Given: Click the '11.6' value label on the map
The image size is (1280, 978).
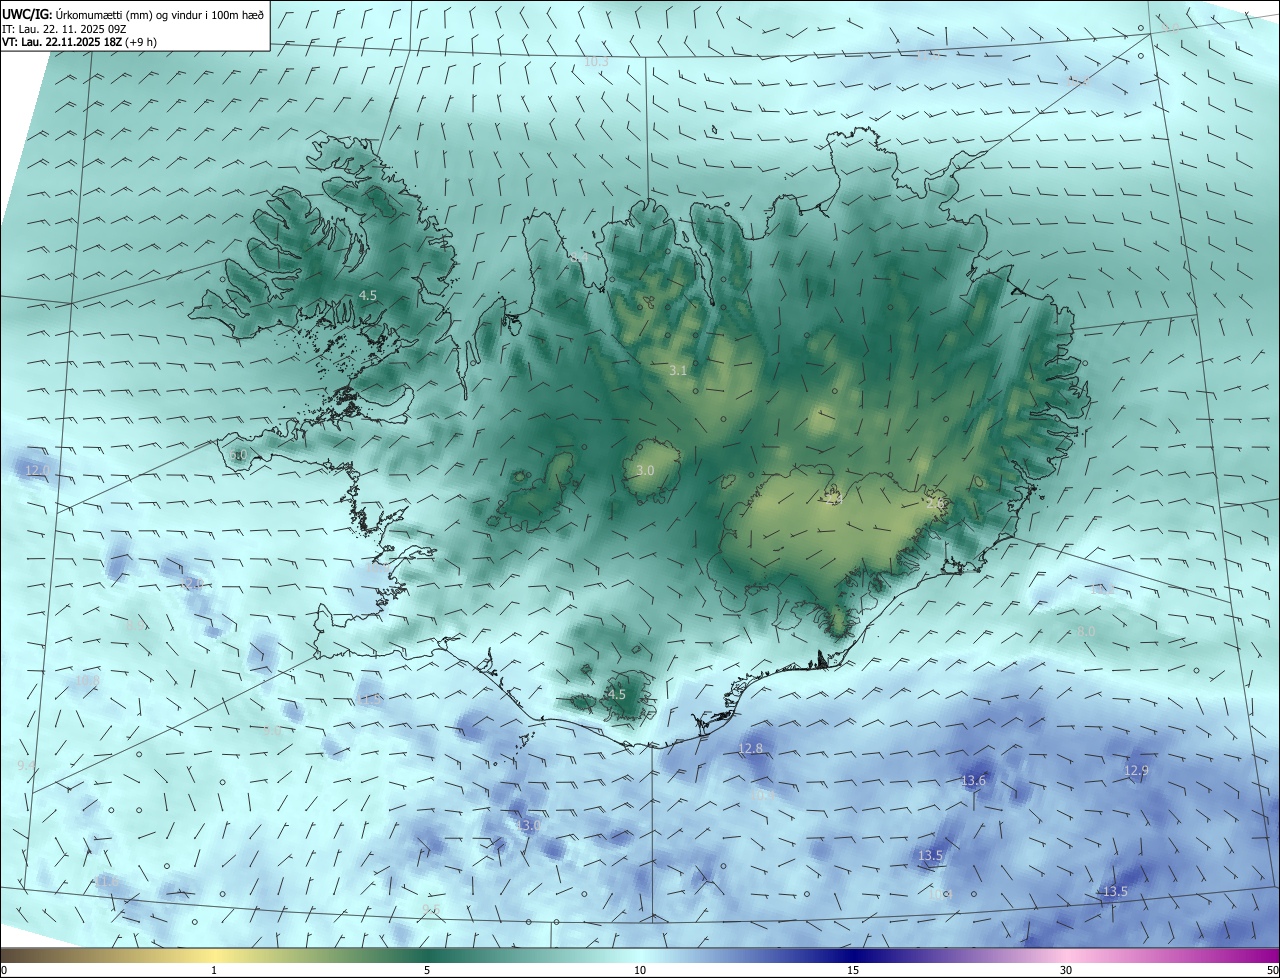Looking at the screenshot, I should tap(107, 881).
